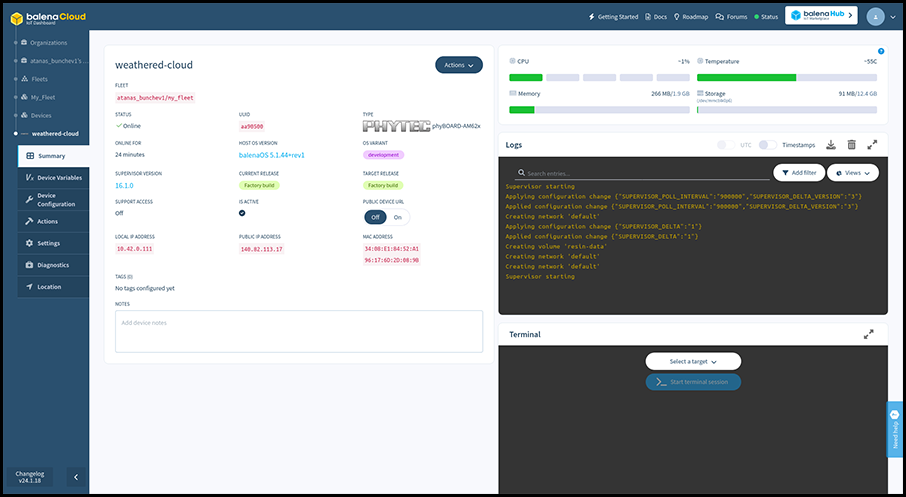Open the Location tab
The image size is (906, 497).
point(53,287)
